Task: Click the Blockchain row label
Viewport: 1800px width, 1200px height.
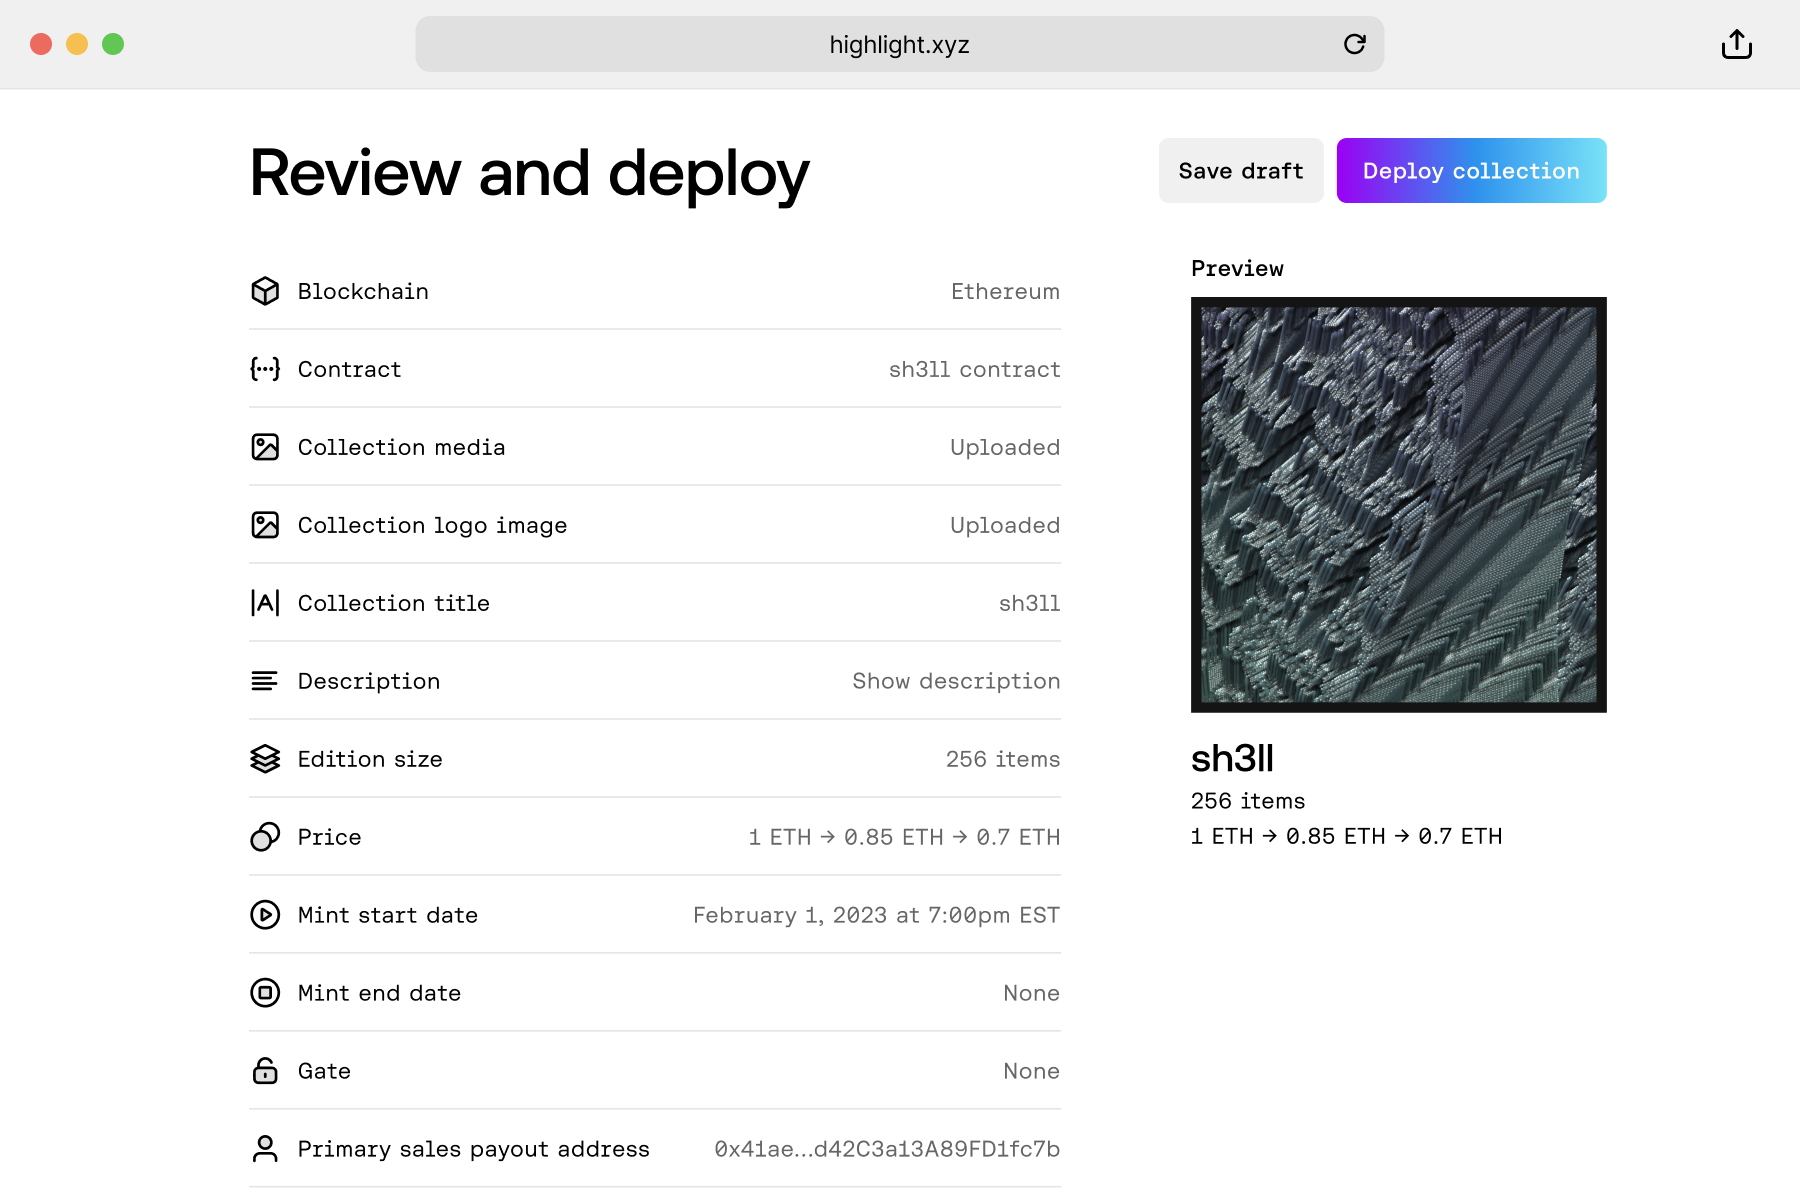Action: (x=363, y=291)
